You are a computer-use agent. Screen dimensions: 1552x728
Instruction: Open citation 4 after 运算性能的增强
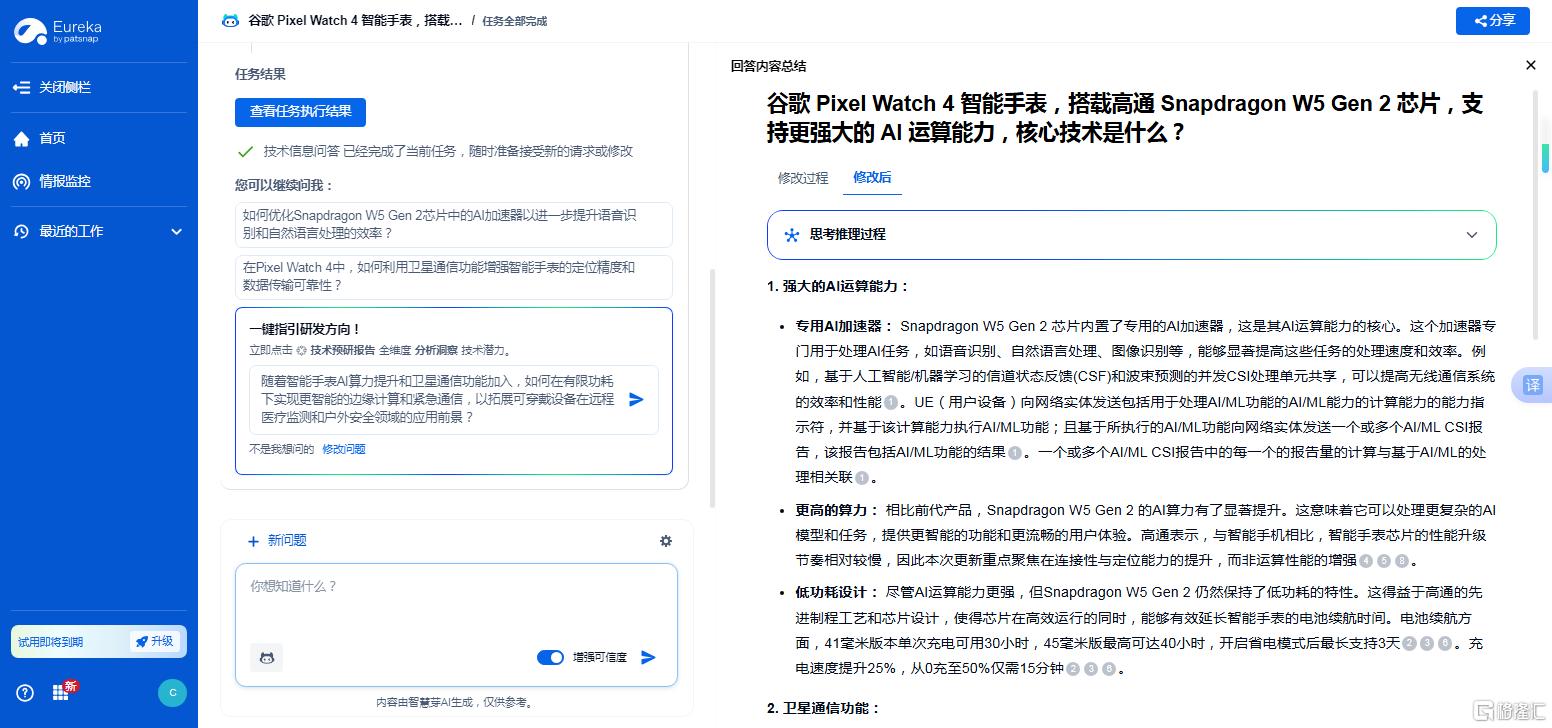(x=1366, y=561)
